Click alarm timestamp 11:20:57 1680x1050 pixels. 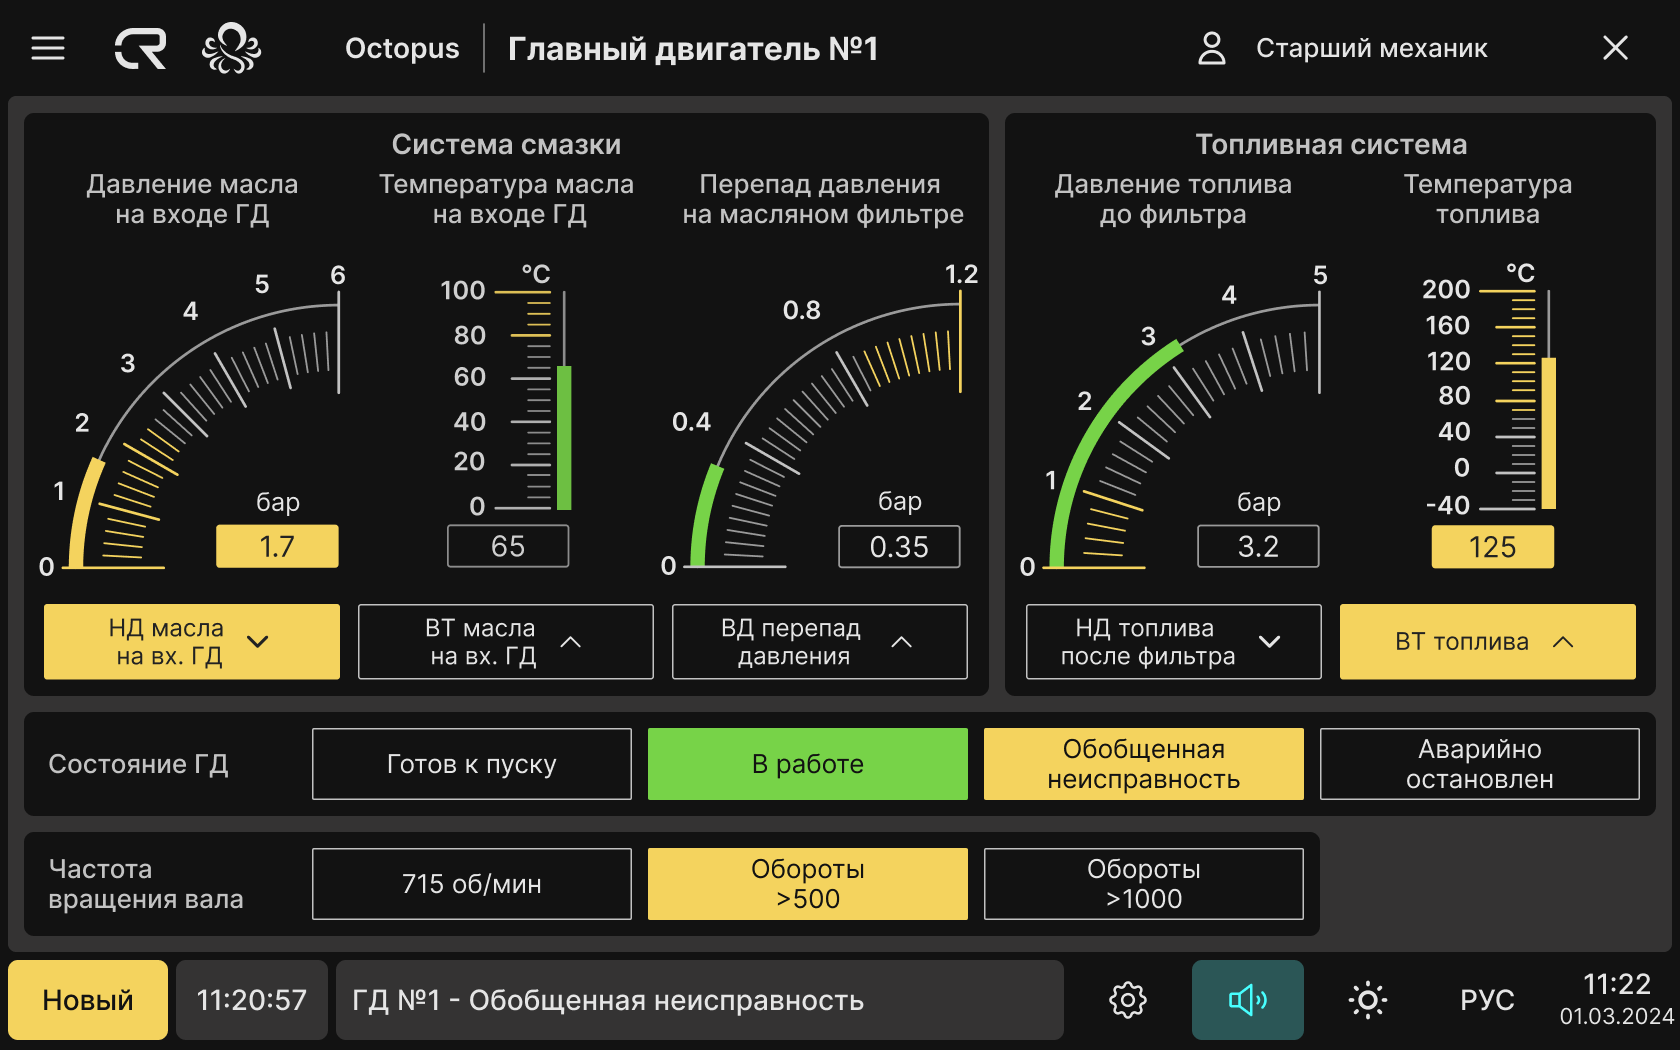tap(252, 1000)
